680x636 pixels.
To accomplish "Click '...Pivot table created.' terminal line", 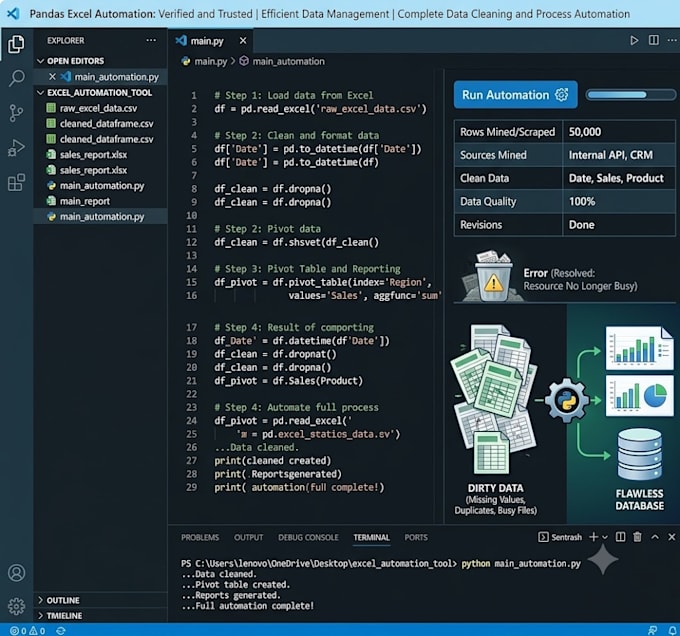I will [236, 584].
